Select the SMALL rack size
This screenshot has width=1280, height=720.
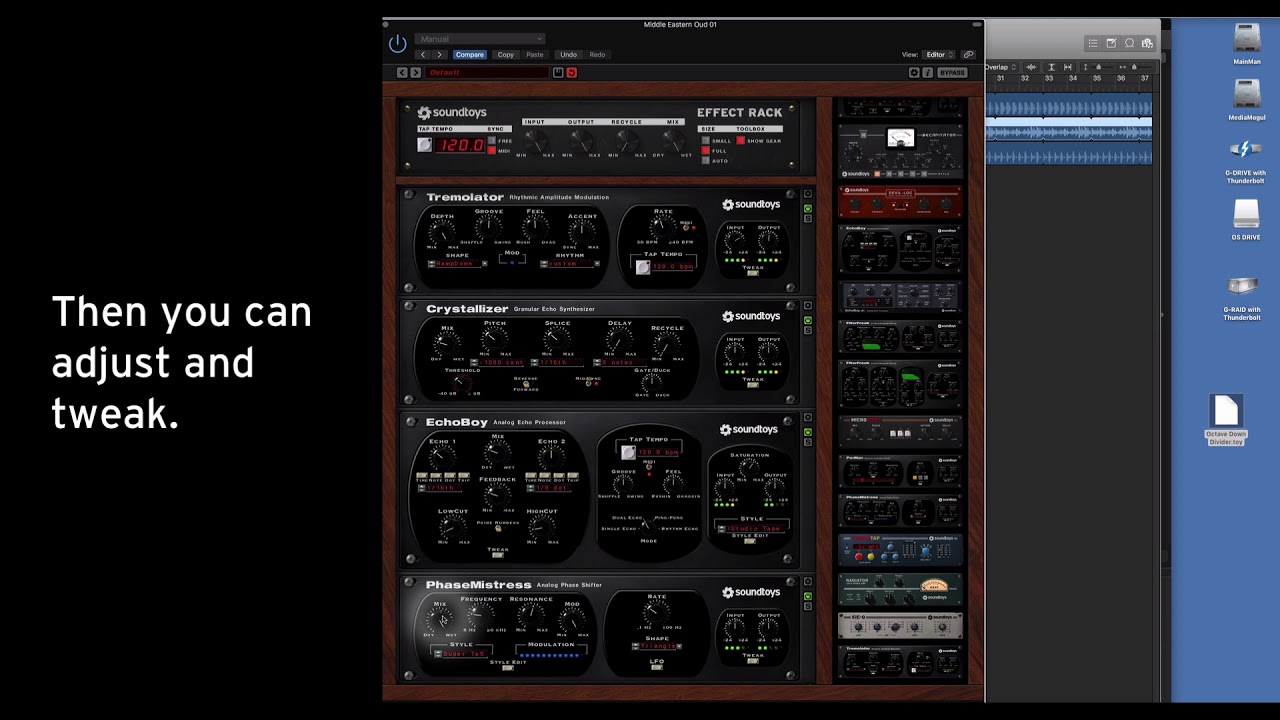[705, 141]
